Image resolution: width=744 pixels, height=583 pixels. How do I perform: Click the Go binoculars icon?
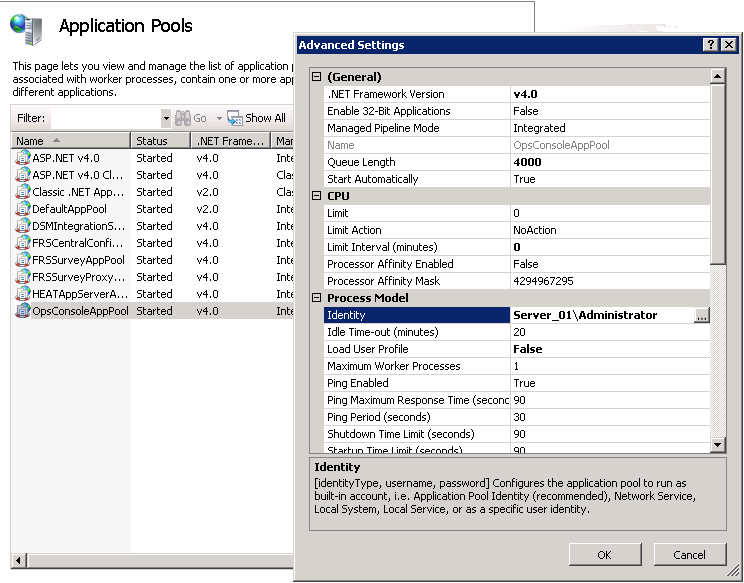[x=183, y=118]
